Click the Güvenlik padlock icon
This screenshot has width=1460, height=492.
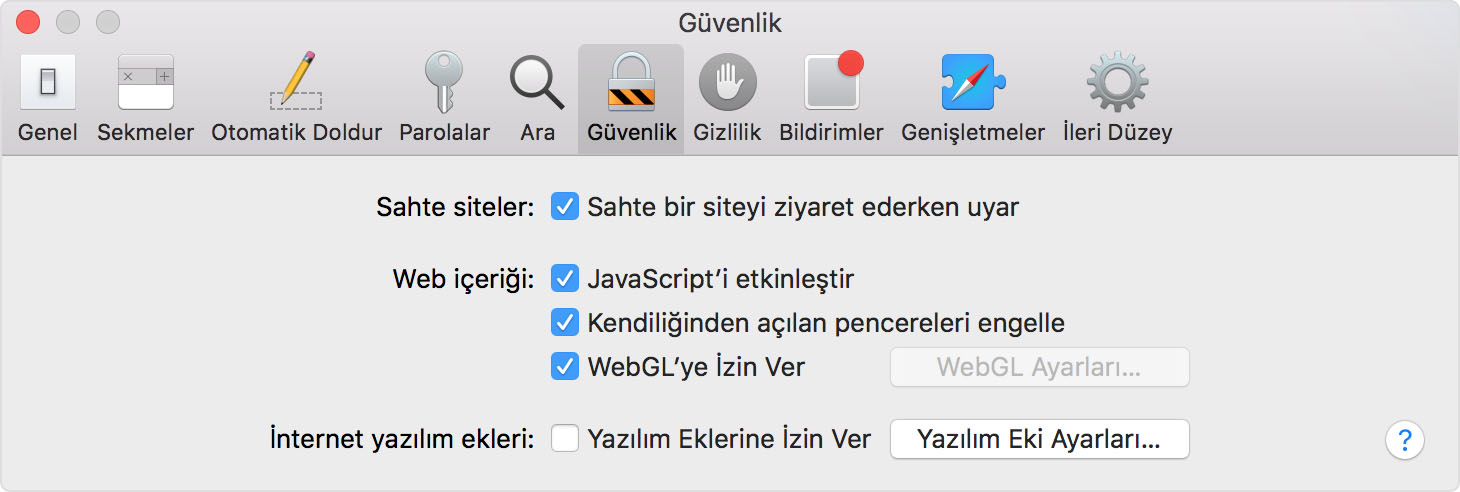click(x=631, y=82)
